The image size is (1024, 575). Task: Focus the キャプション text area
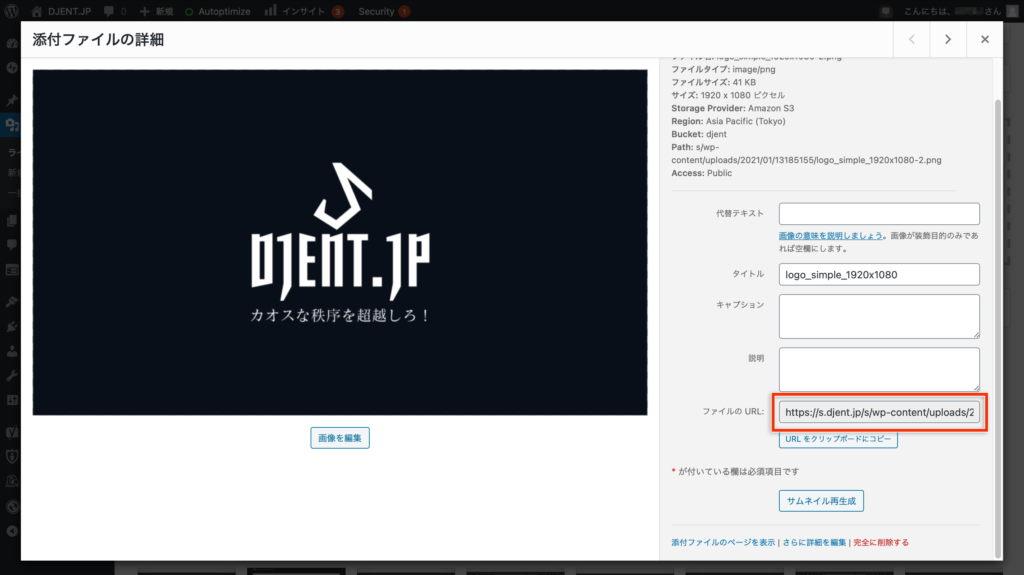point(879,316)
